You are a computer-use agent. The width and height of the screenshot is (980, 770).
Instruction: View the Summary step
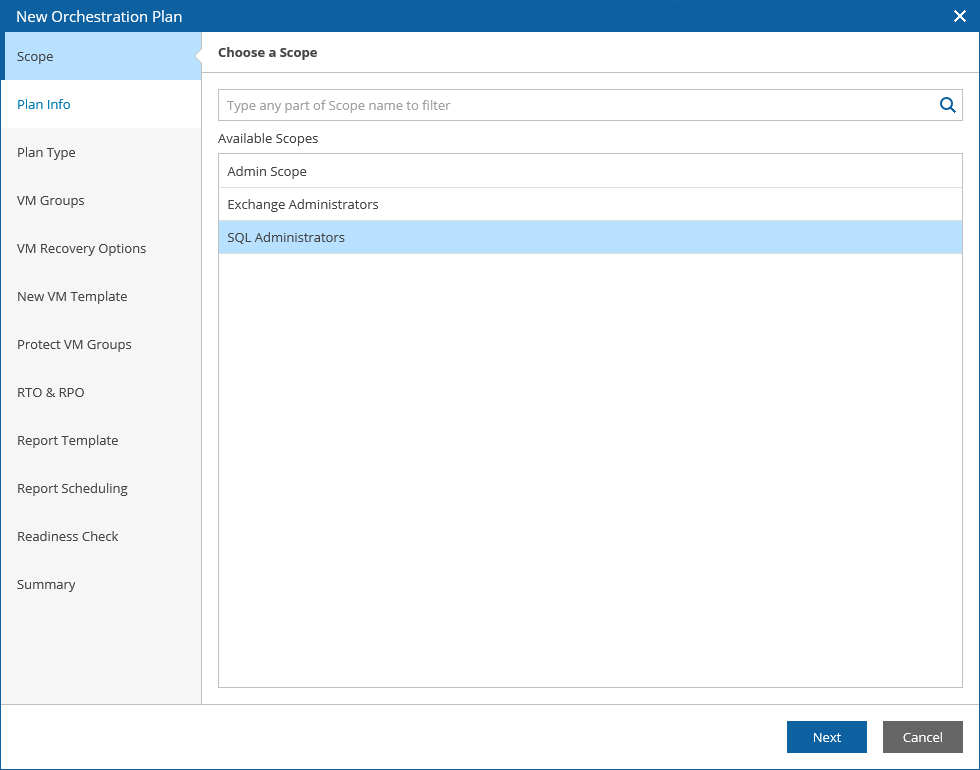46,584
